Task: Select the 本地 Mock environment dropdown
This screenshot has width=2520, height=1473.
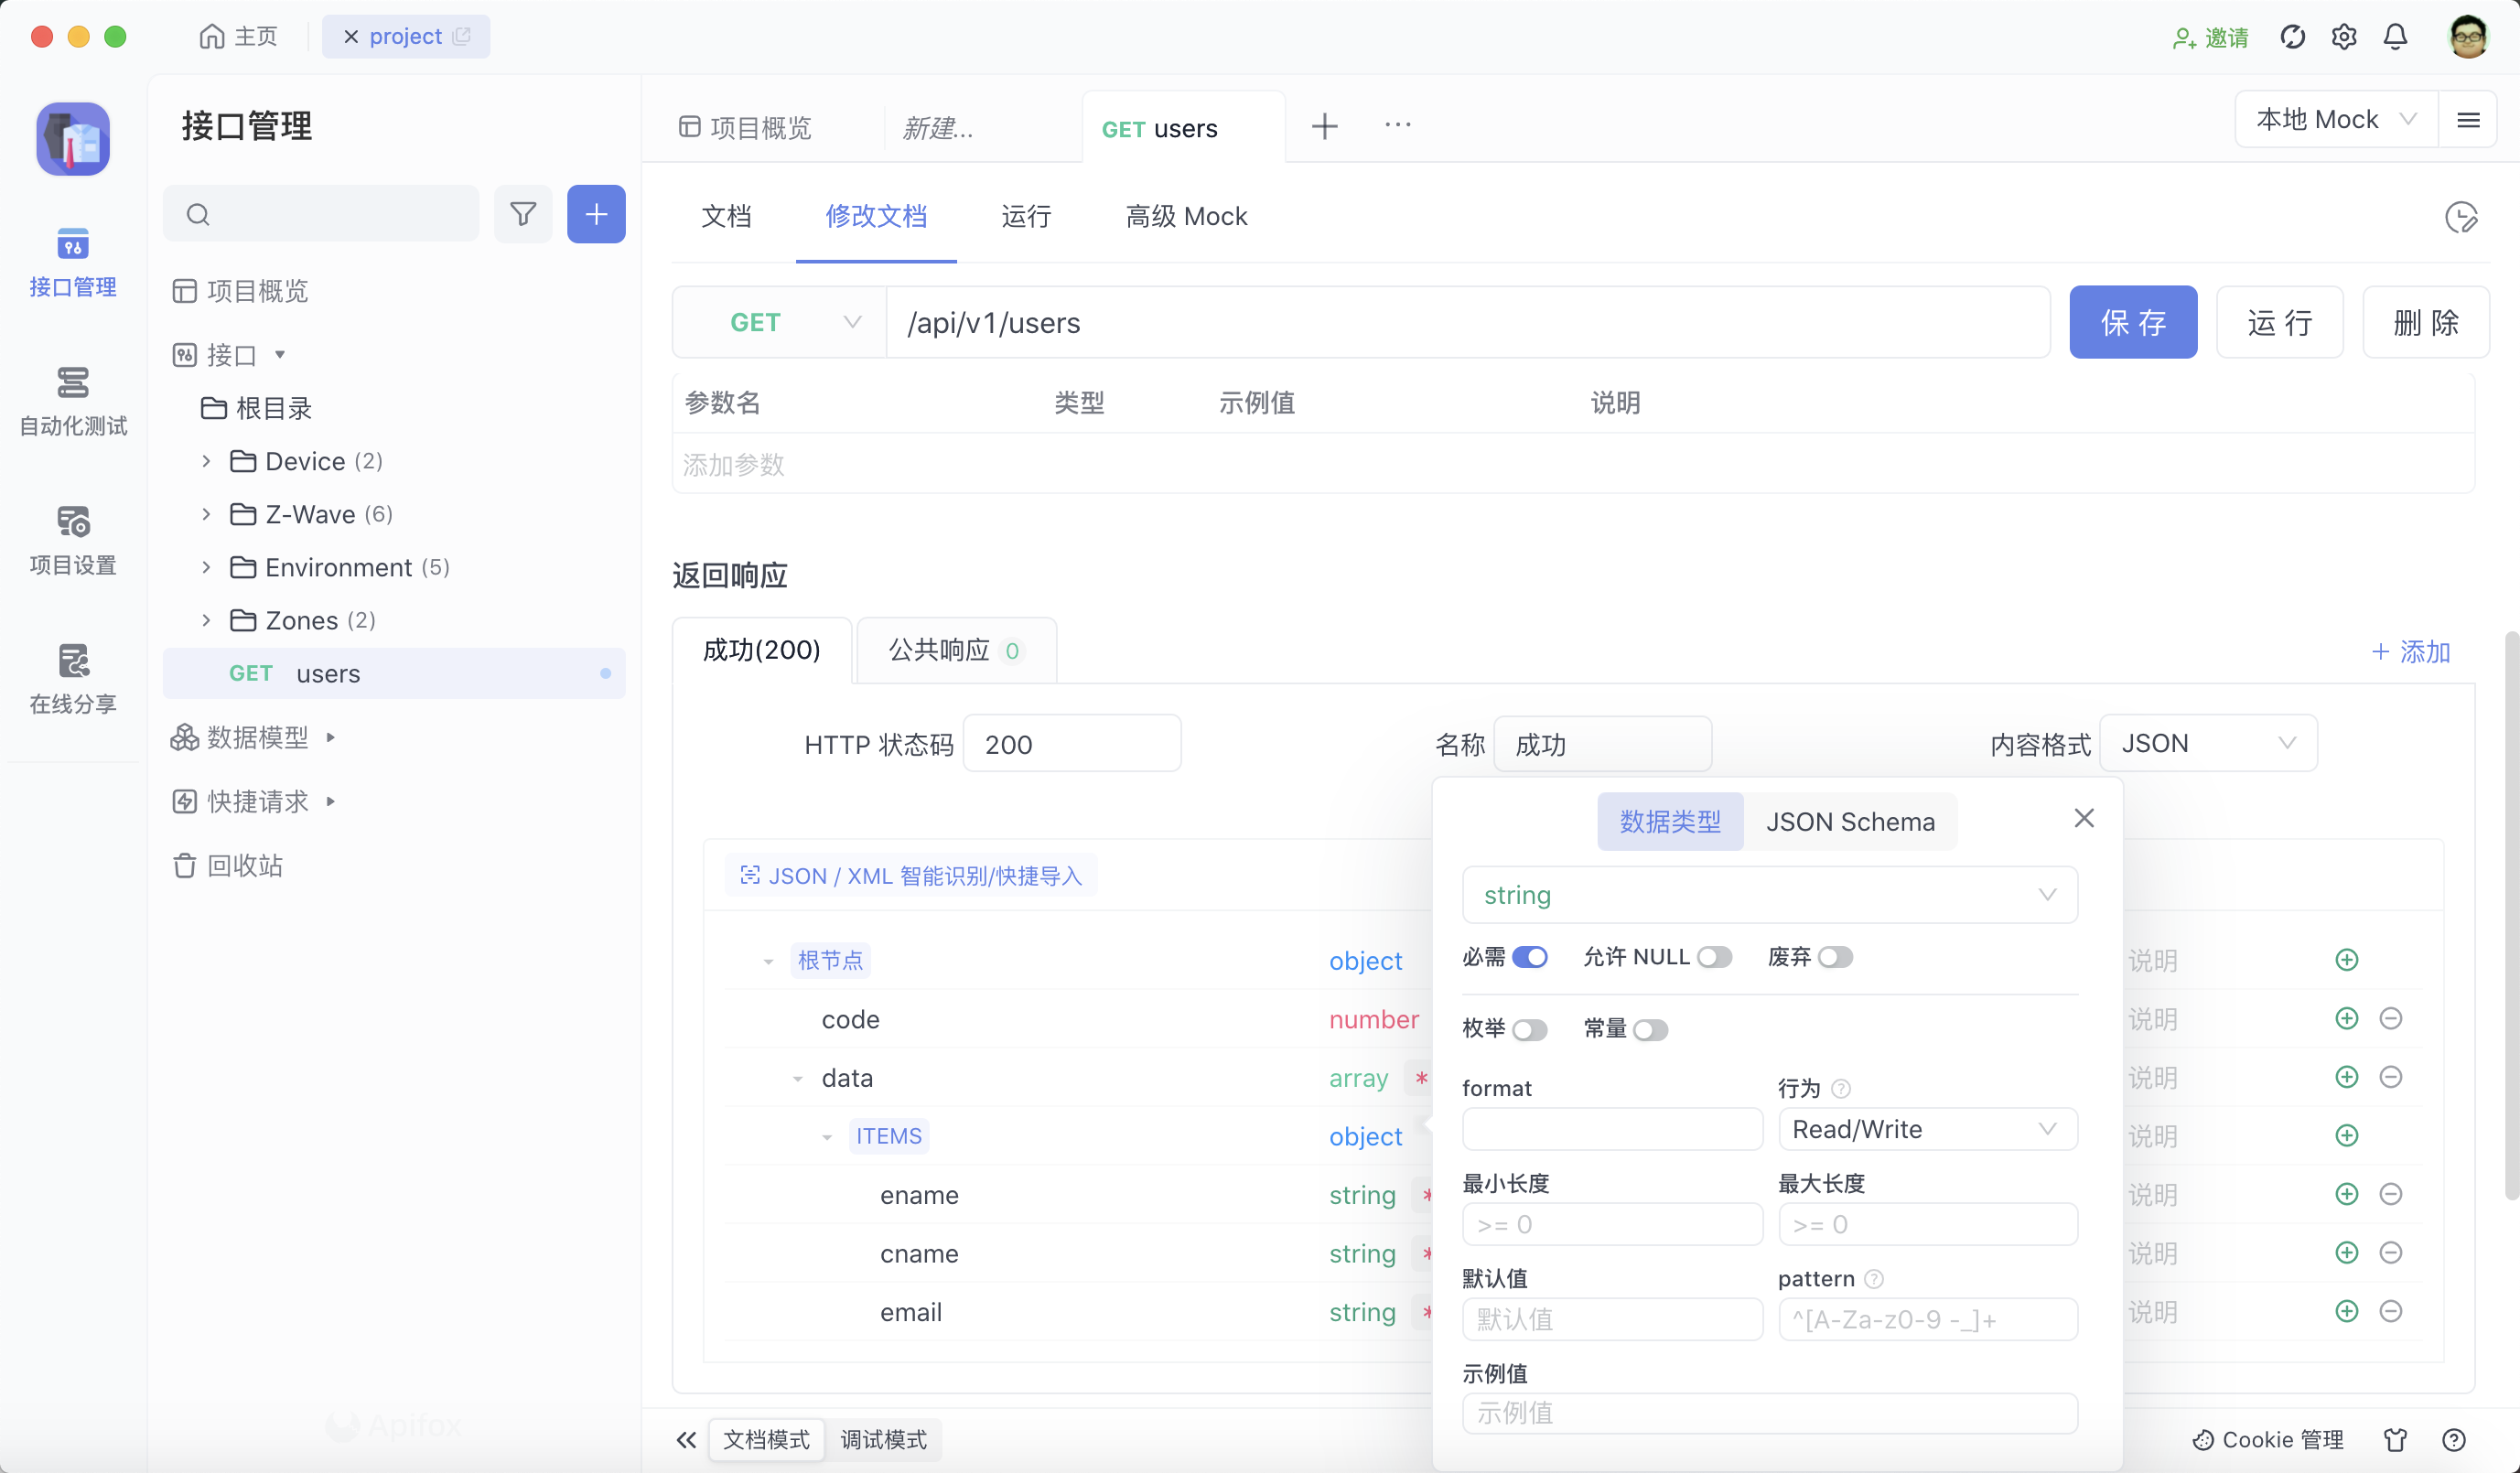Action: [2334, 119]
